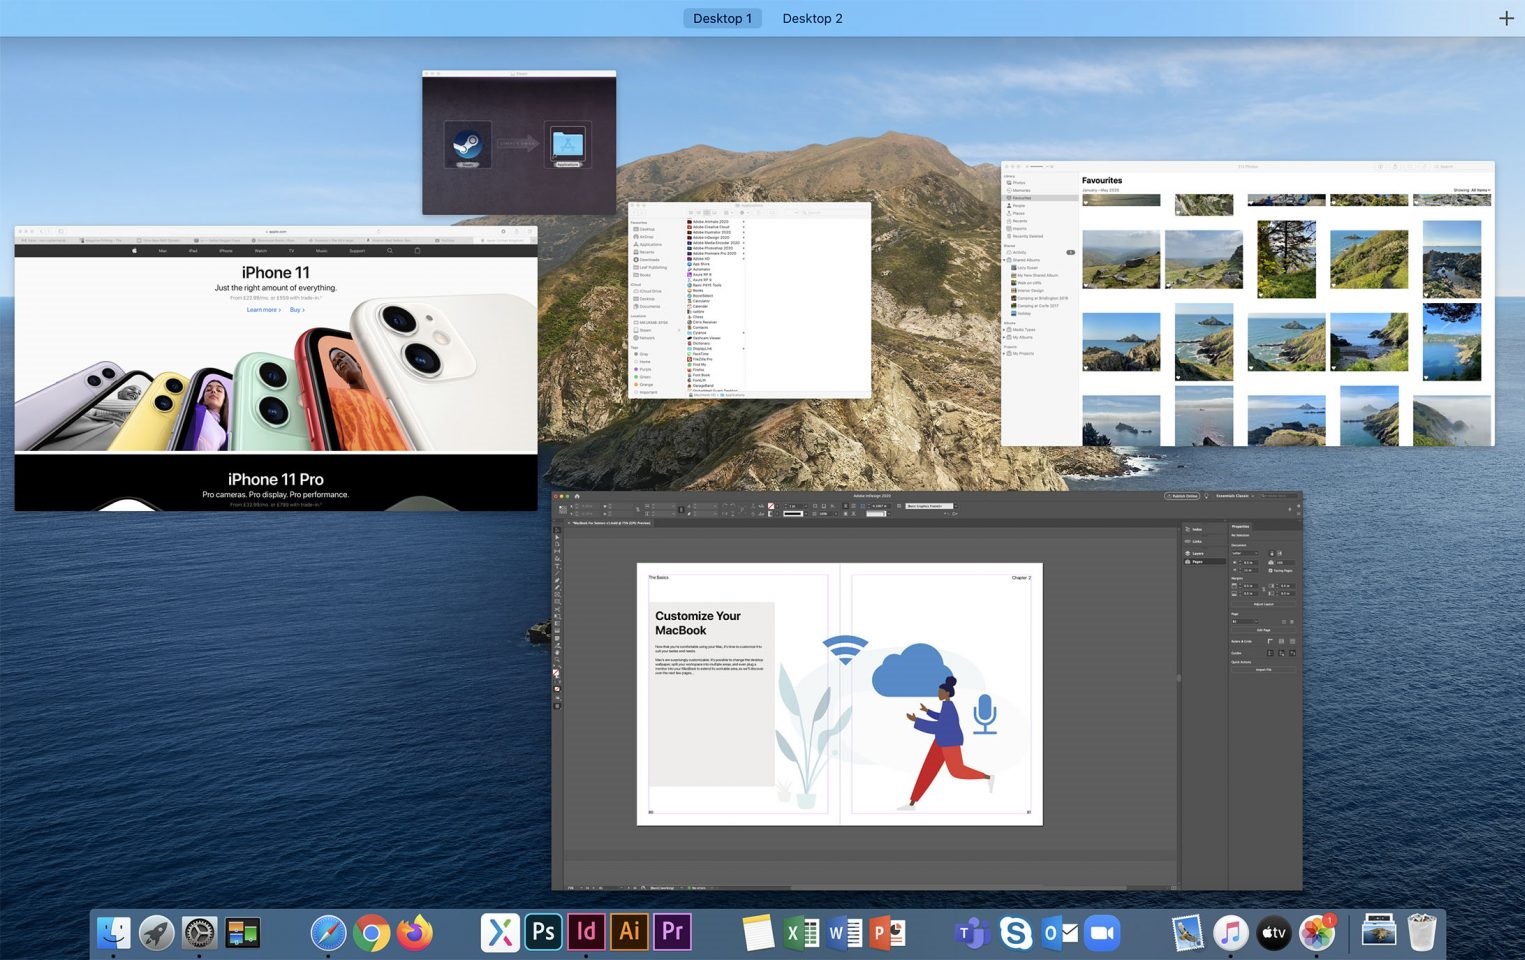
Task: Select the Photos Favourites window
Action: pos(1247,305)
